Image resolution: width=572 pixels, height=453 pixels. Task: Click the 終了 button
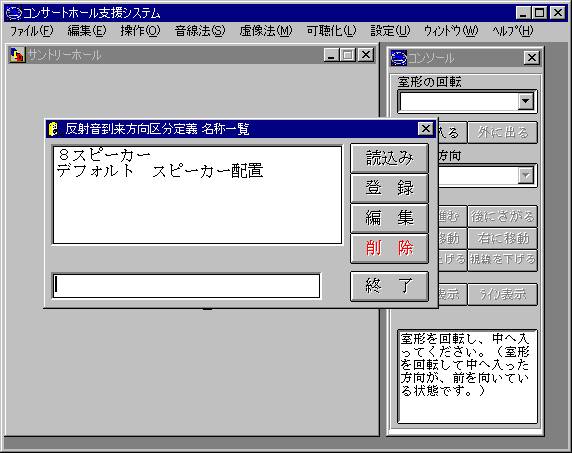(x=389, y=286)
